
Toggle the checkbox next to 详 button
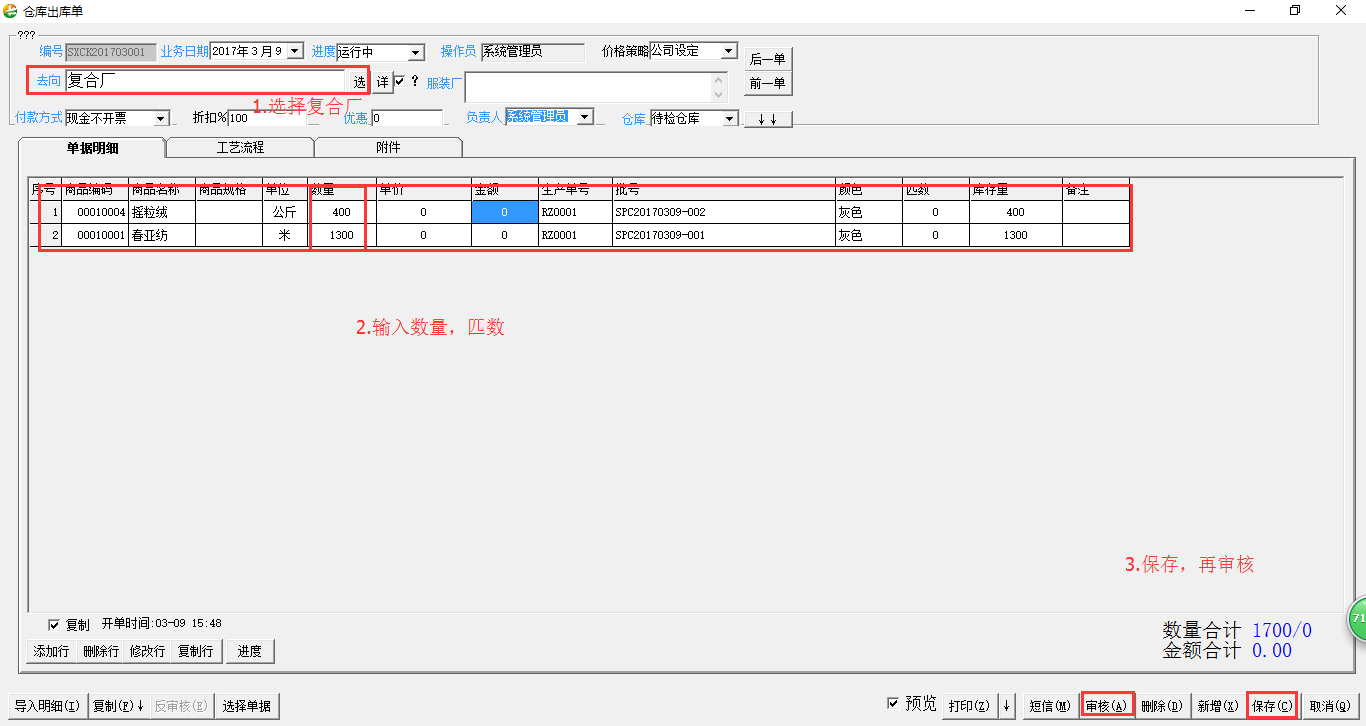tap(399, 81)
